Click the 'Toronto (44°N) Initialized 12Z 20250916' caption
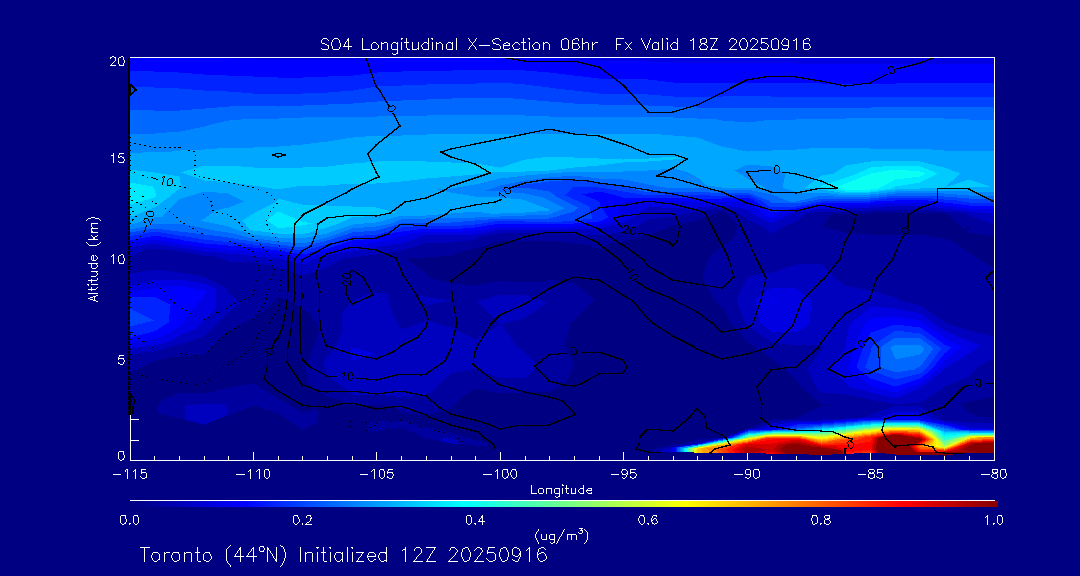 coord(344,555)
